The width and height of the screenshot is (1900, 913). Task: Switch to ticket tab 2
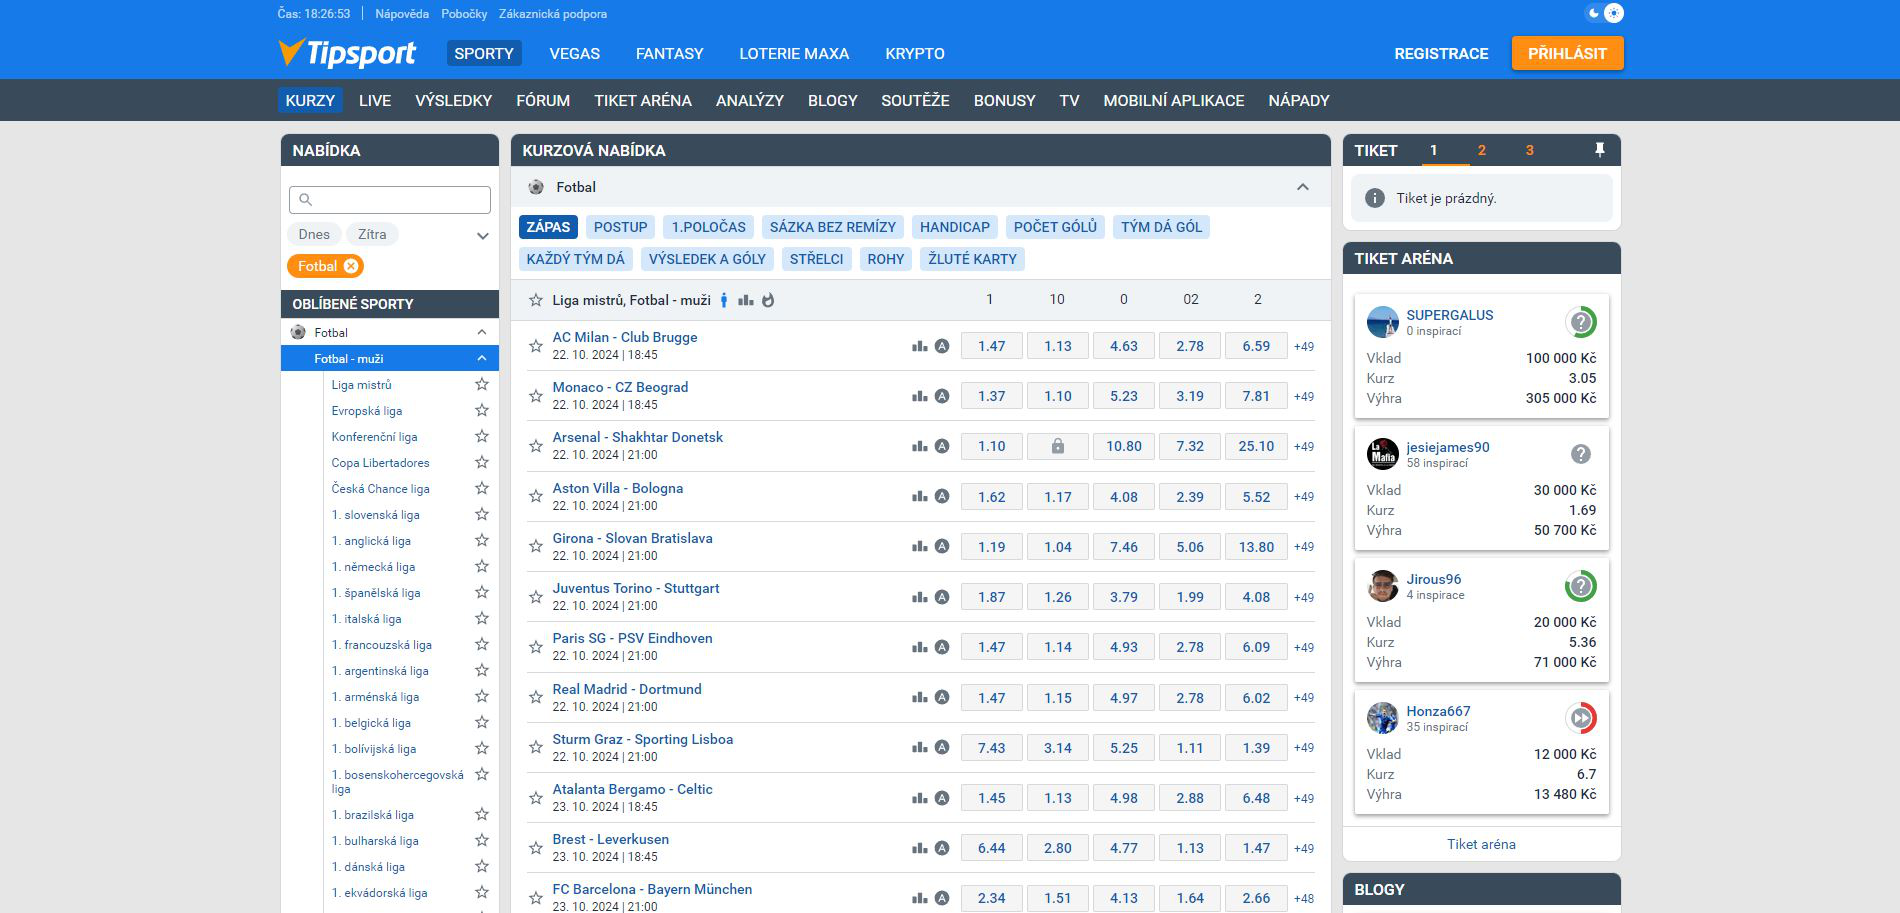[x=1482, y=150]
